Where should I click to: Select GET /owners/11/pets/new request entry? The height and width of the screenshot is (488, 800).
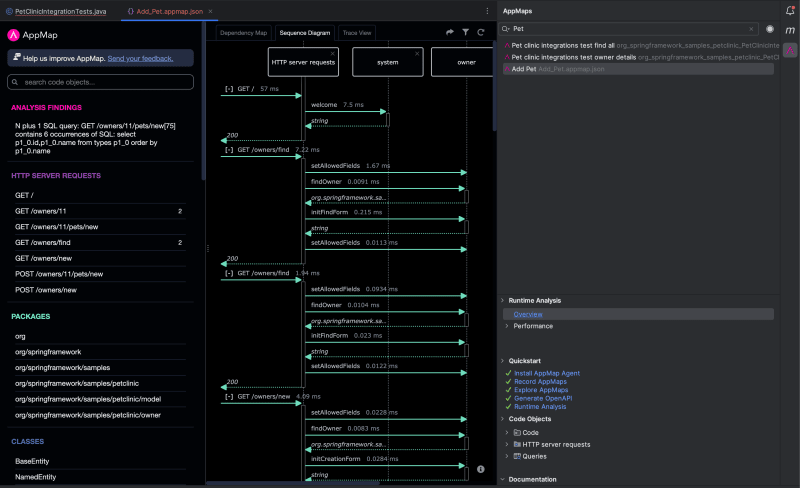98,227
